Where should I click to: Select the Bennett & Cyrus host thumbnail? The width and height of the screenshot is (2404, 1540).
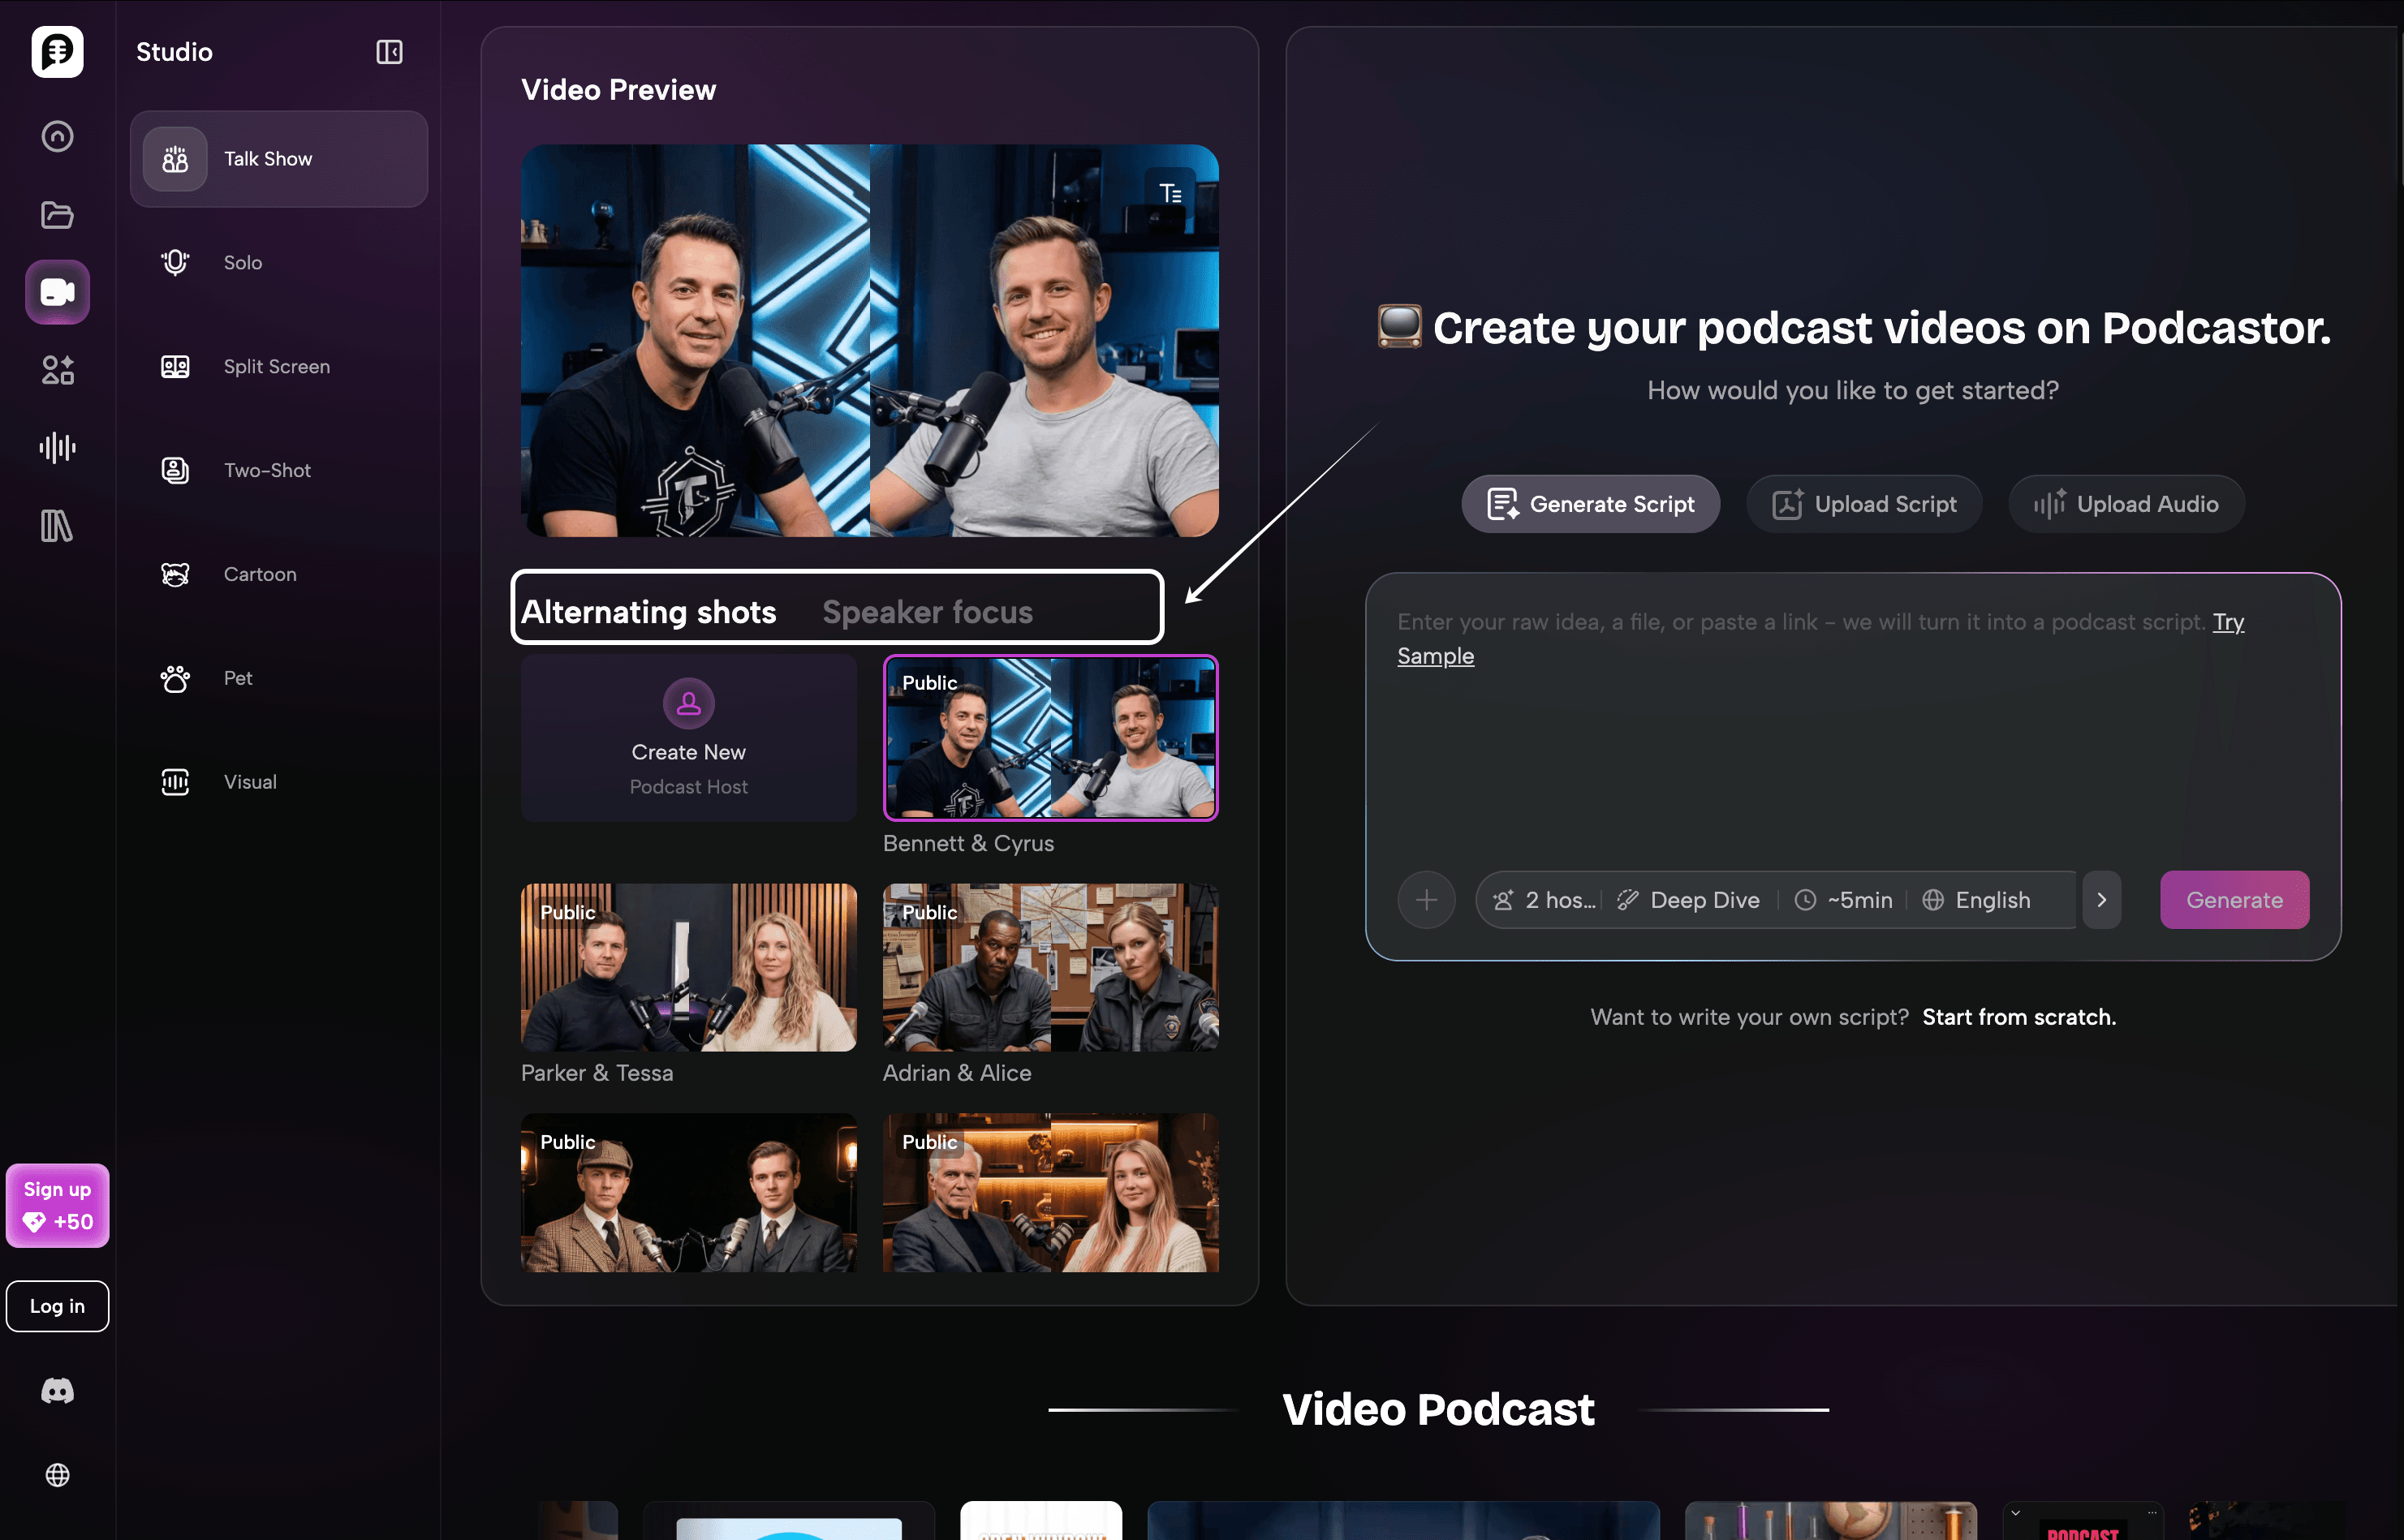click(x=1050, y=739)
